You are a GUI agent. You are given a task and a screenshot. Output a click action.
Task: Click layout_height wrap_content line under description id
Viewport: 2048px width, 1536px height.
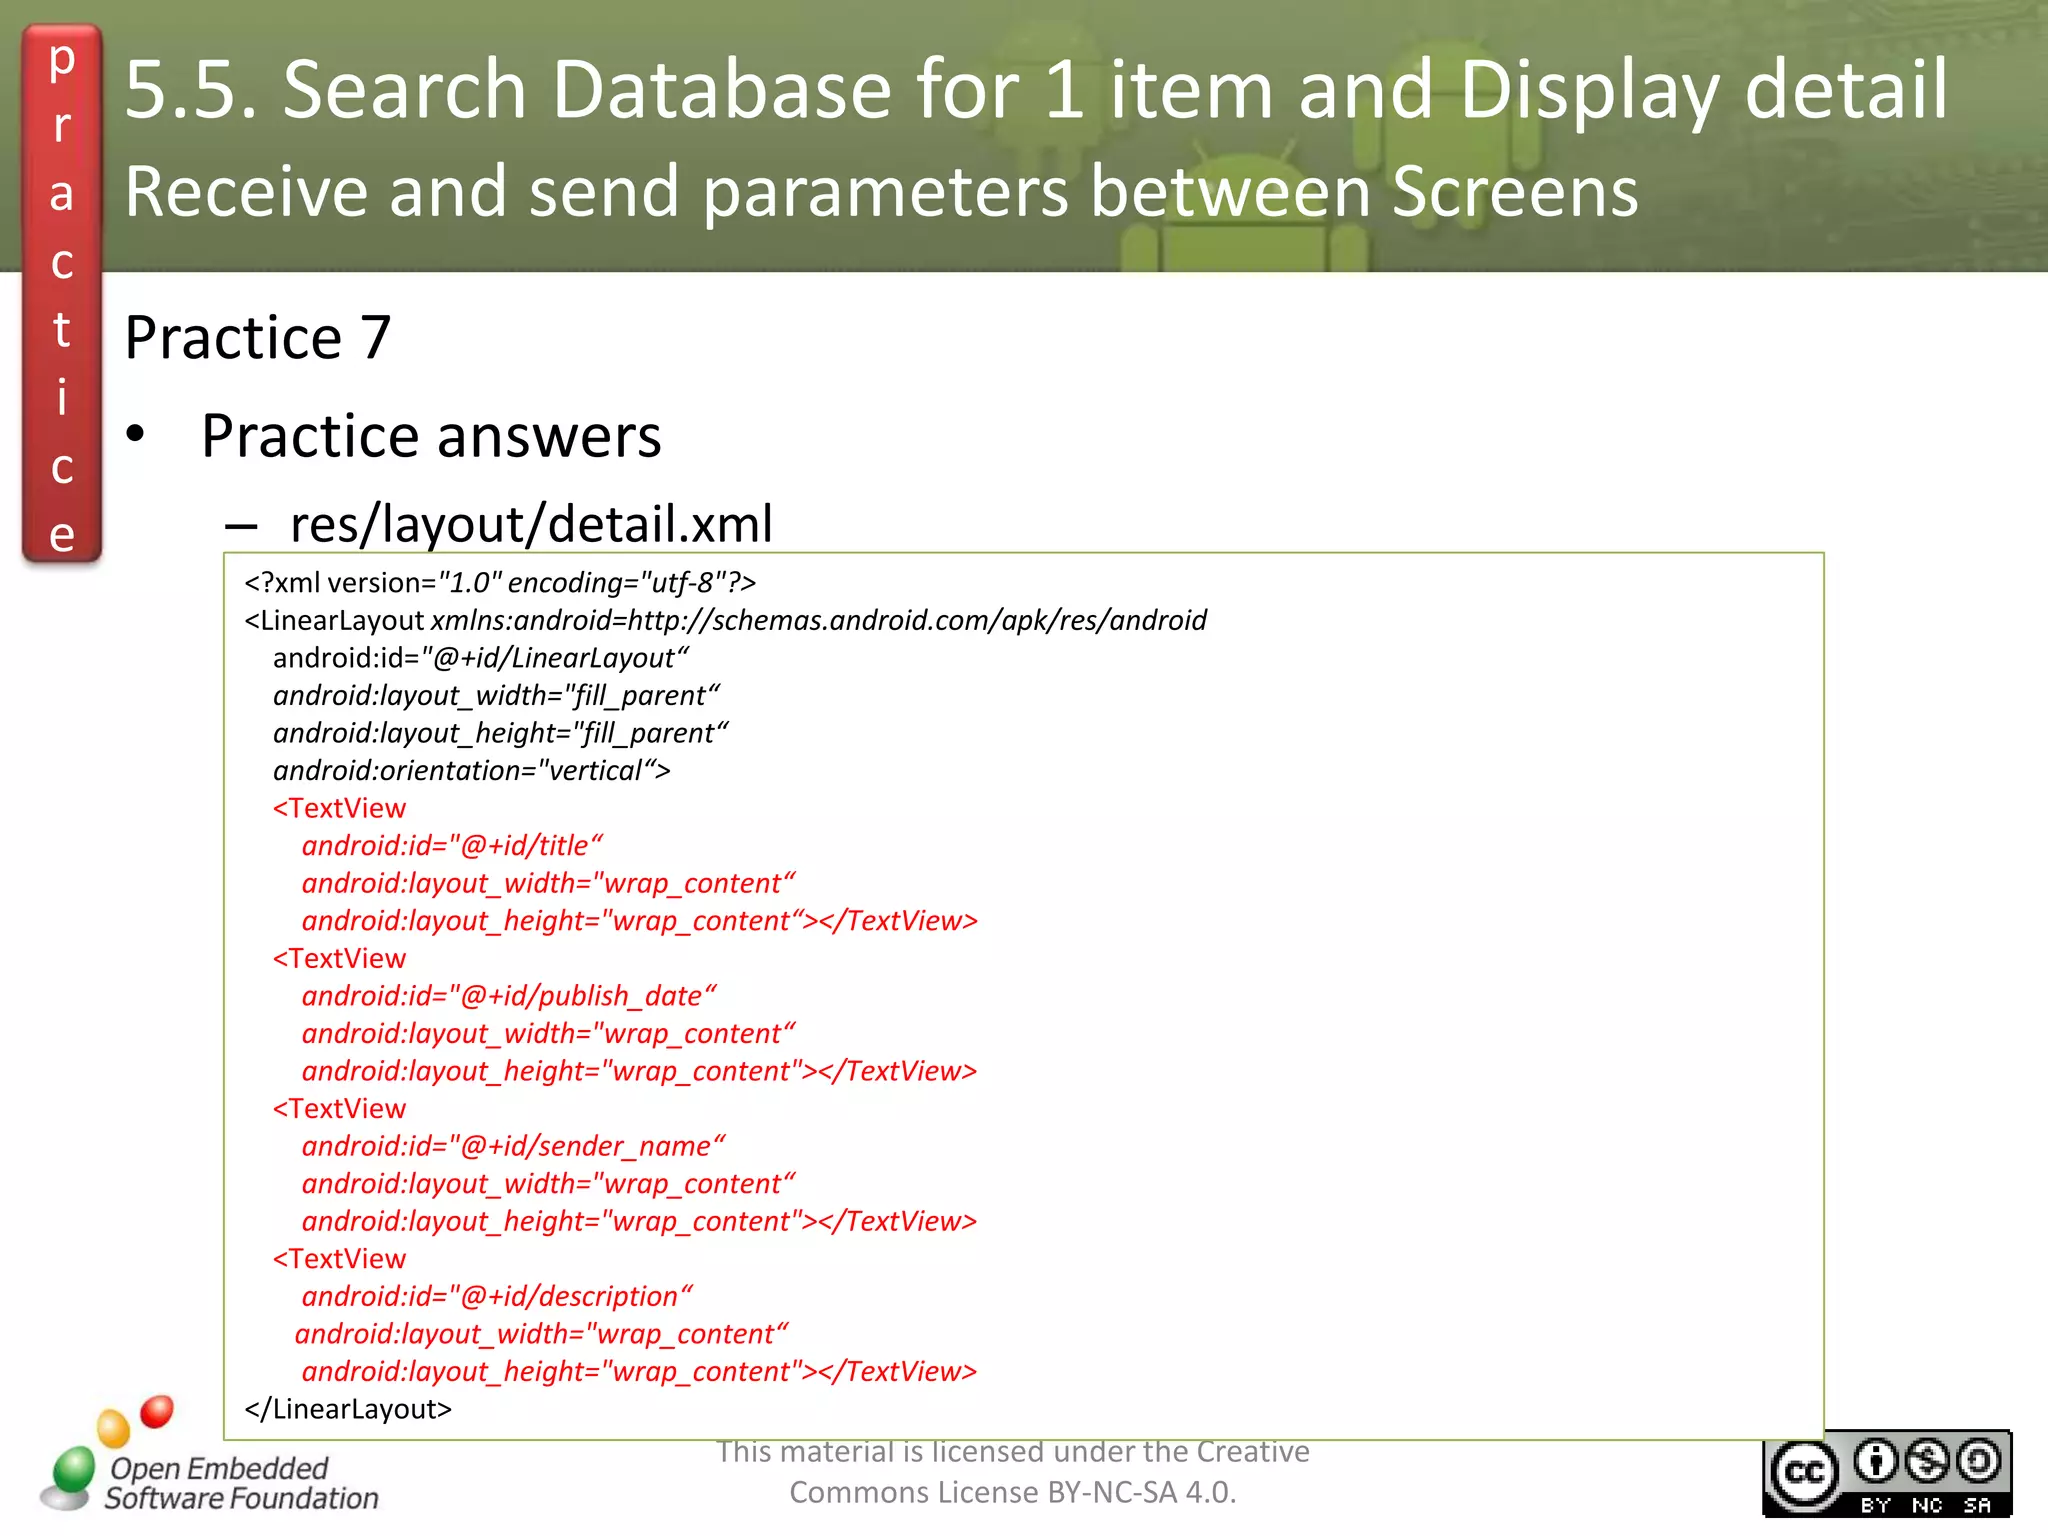point(639,1371)
